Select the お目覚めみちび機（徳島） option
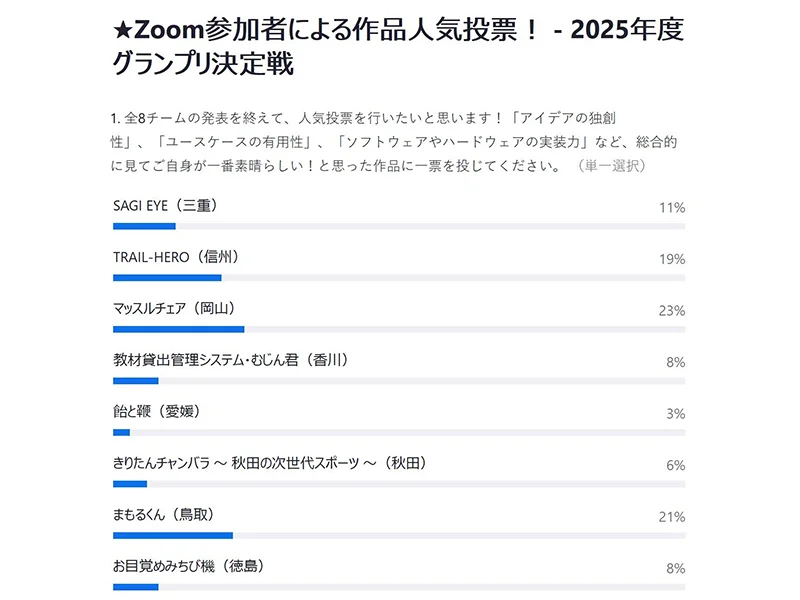 coord(189,567)
